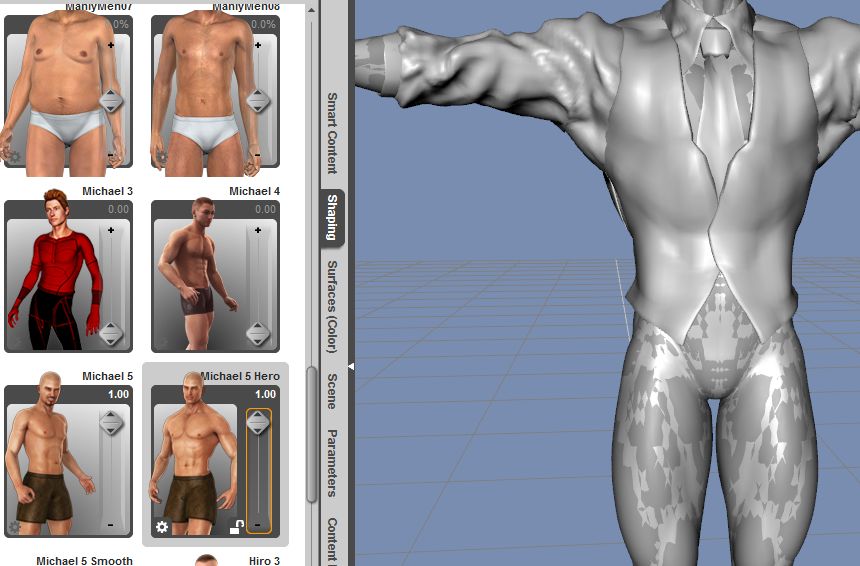Grab the Michael 3 slider handle

click(111, 334)
